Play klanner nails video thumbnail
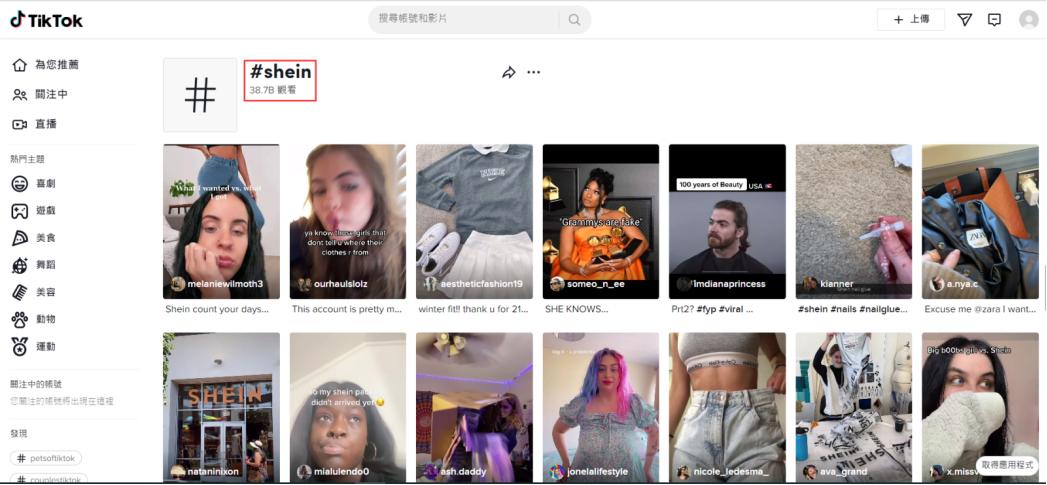The width and height of the screenshot is (1047, 485). (854, 221)
